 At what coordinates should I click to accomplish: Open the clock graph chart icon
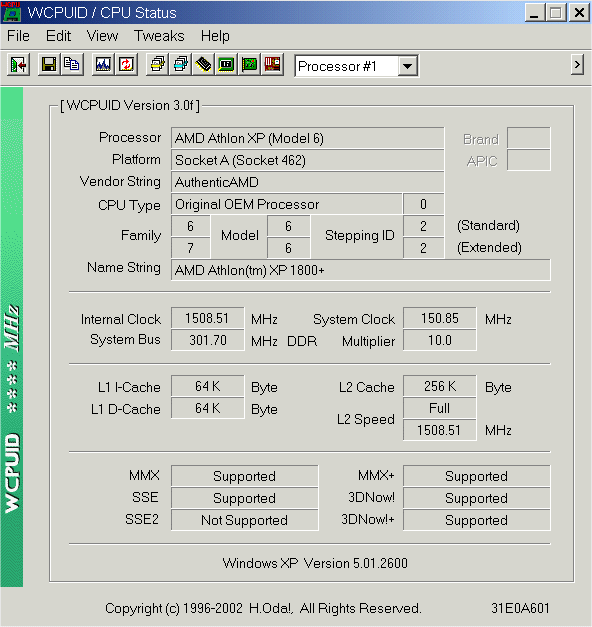[x=103, y=64]
